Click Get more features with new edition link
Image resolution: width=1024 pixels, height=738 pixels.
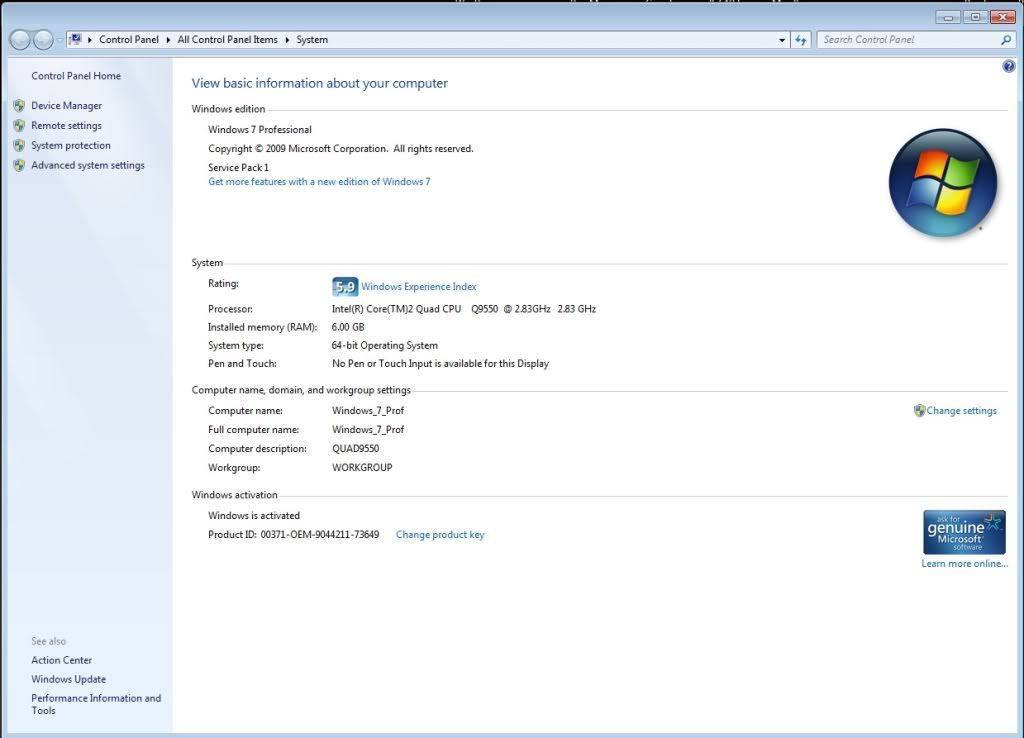point(319,182)
